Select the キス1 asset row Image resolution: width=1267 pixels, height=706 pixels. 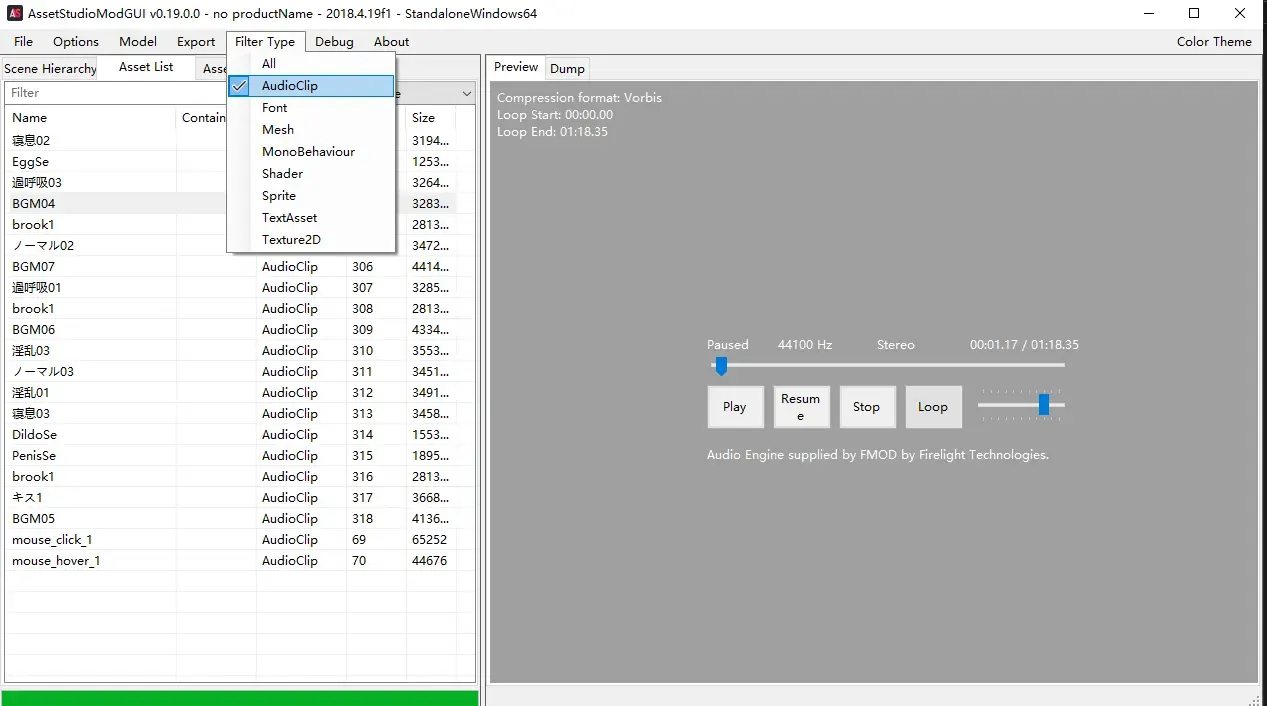point(239,497)
